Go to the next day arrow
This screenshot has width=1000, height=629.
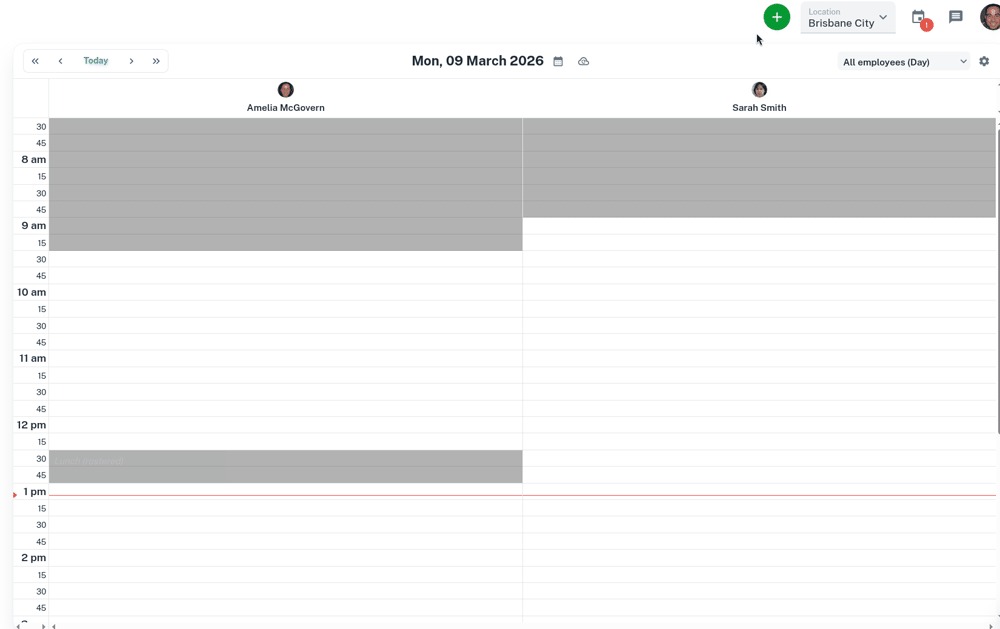131,61
